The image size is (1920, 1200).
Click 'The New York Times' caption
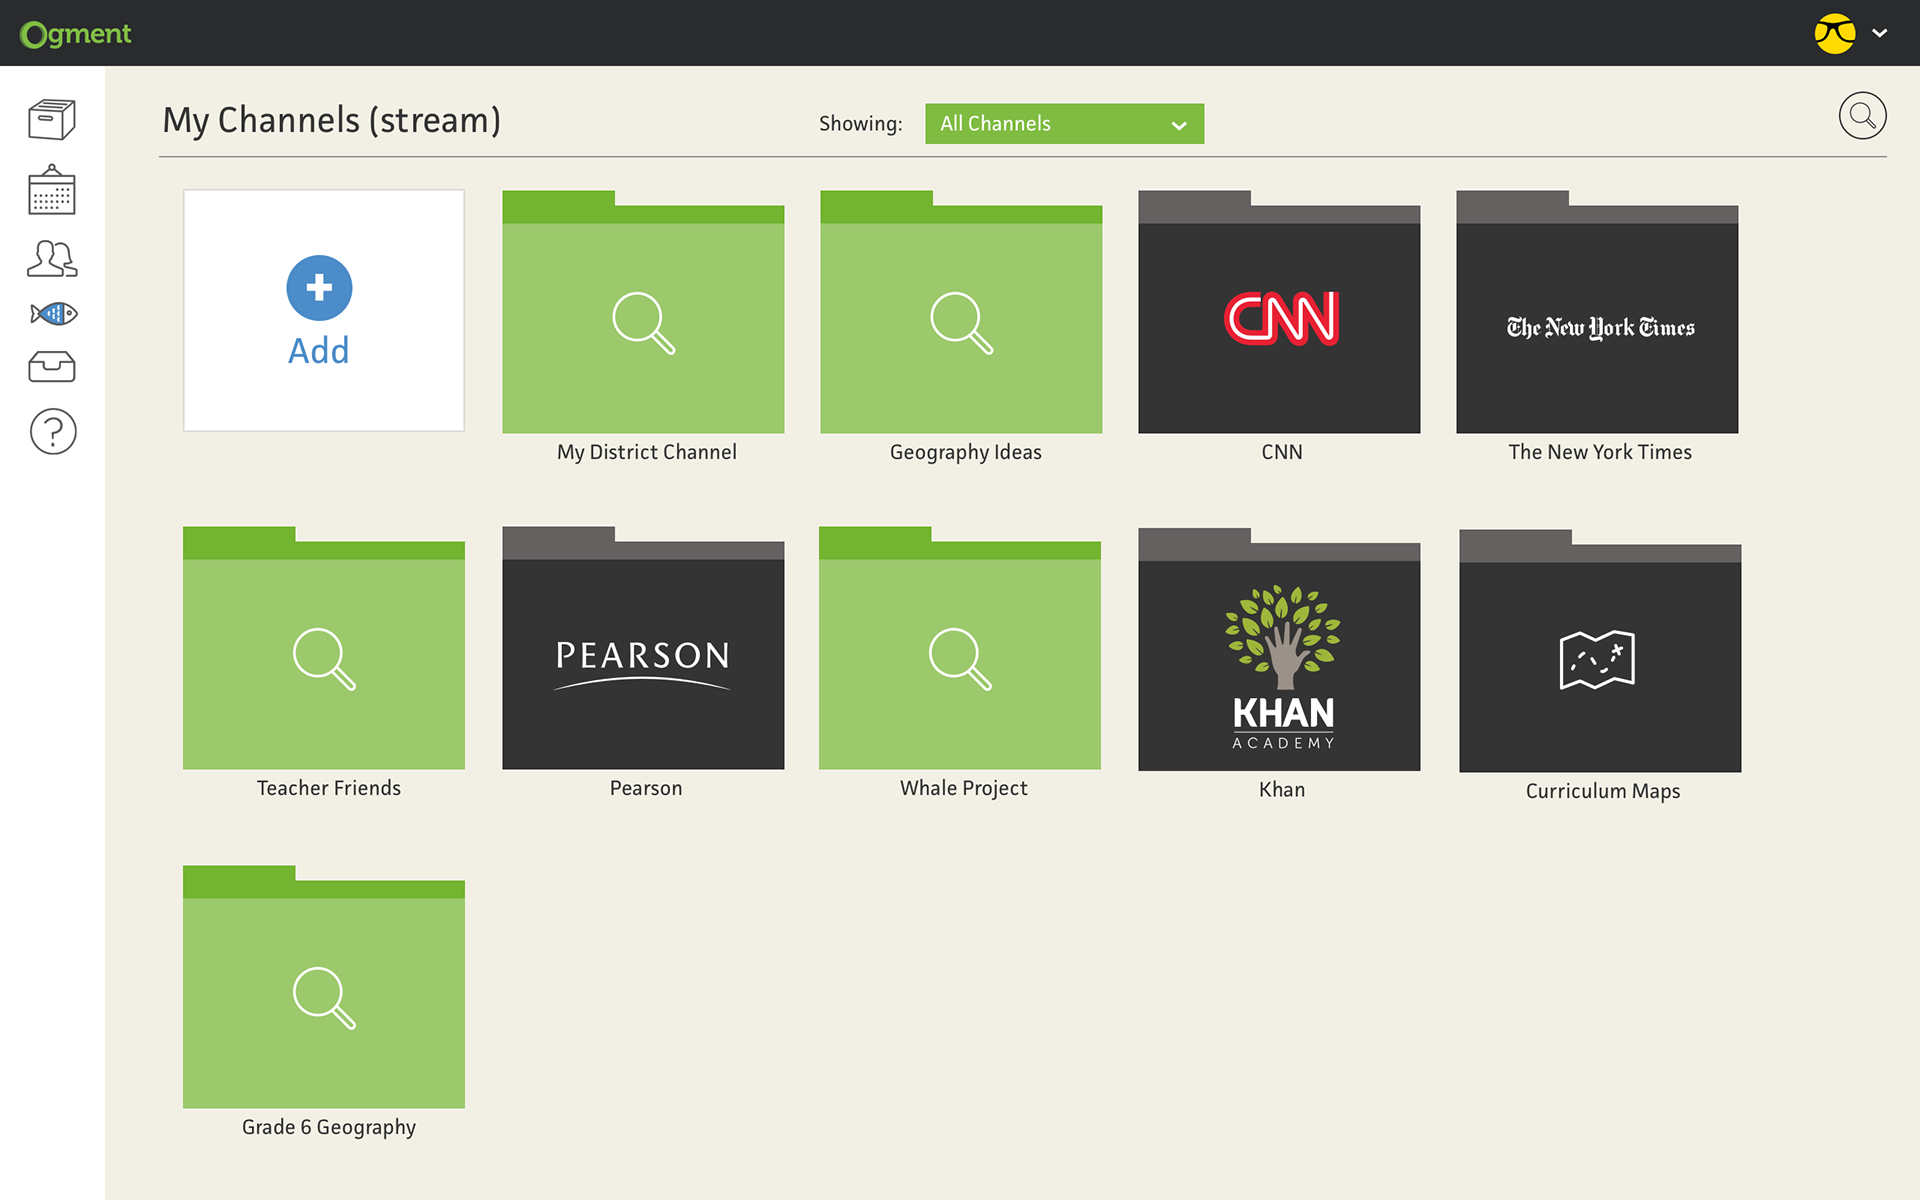pos(1600,452)
